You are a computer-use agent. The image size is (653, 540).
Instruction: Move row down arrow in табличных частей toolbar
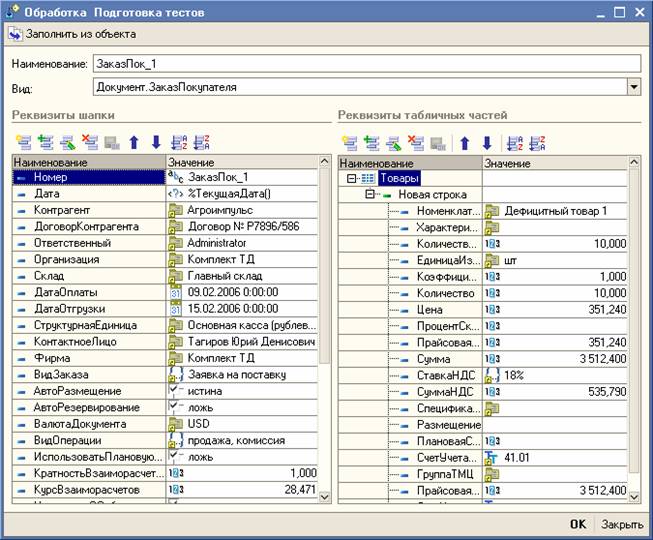point(487,143)
